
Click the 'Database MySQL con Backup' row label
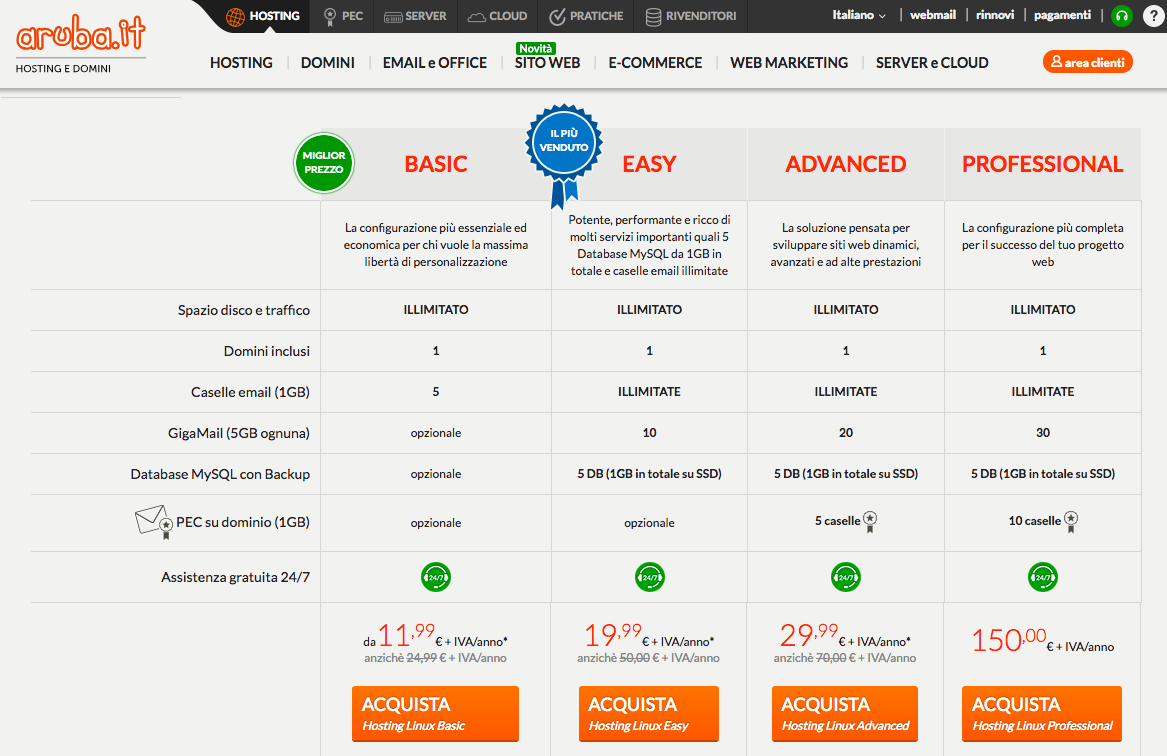click(220, 474)
